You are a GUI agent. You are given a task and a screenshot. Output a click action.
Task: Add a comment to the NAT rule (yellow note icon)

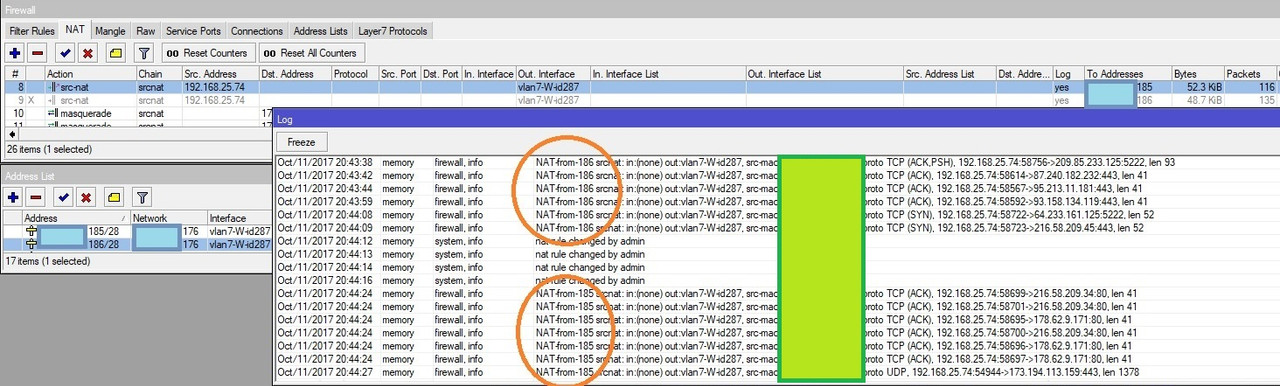[x=115, y=53]
